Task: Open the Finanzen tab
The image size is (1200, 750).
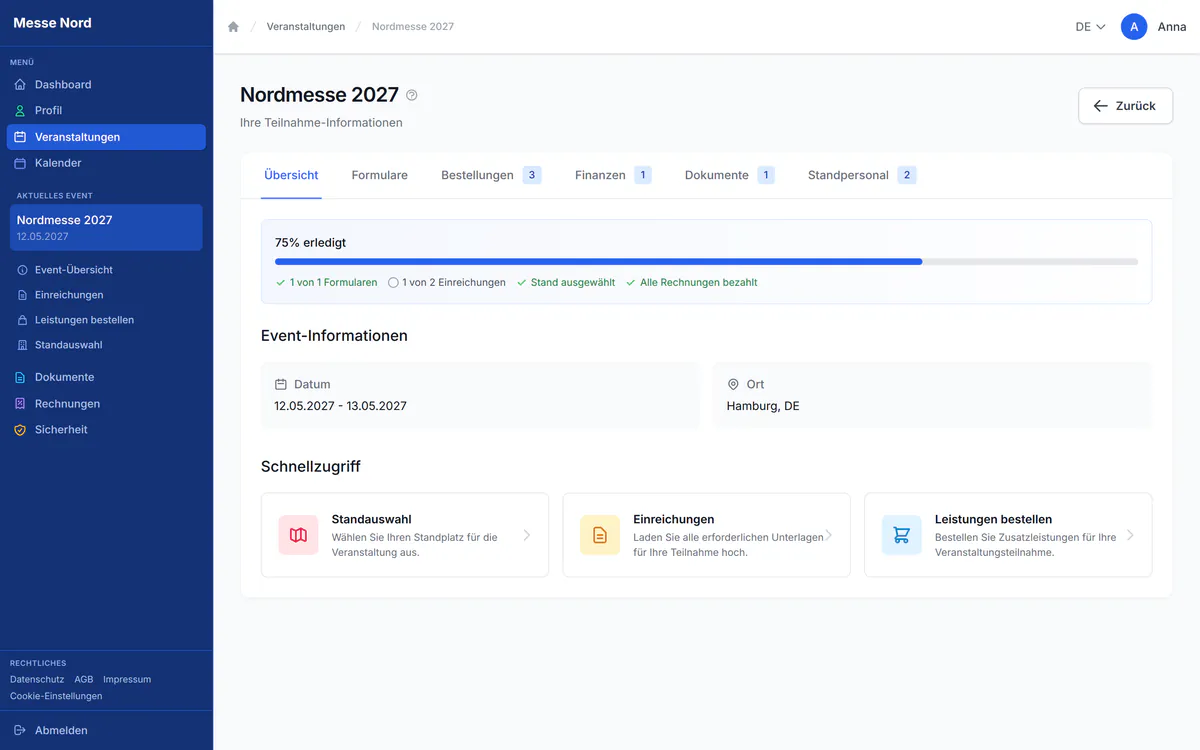Action: click(613, 175)
